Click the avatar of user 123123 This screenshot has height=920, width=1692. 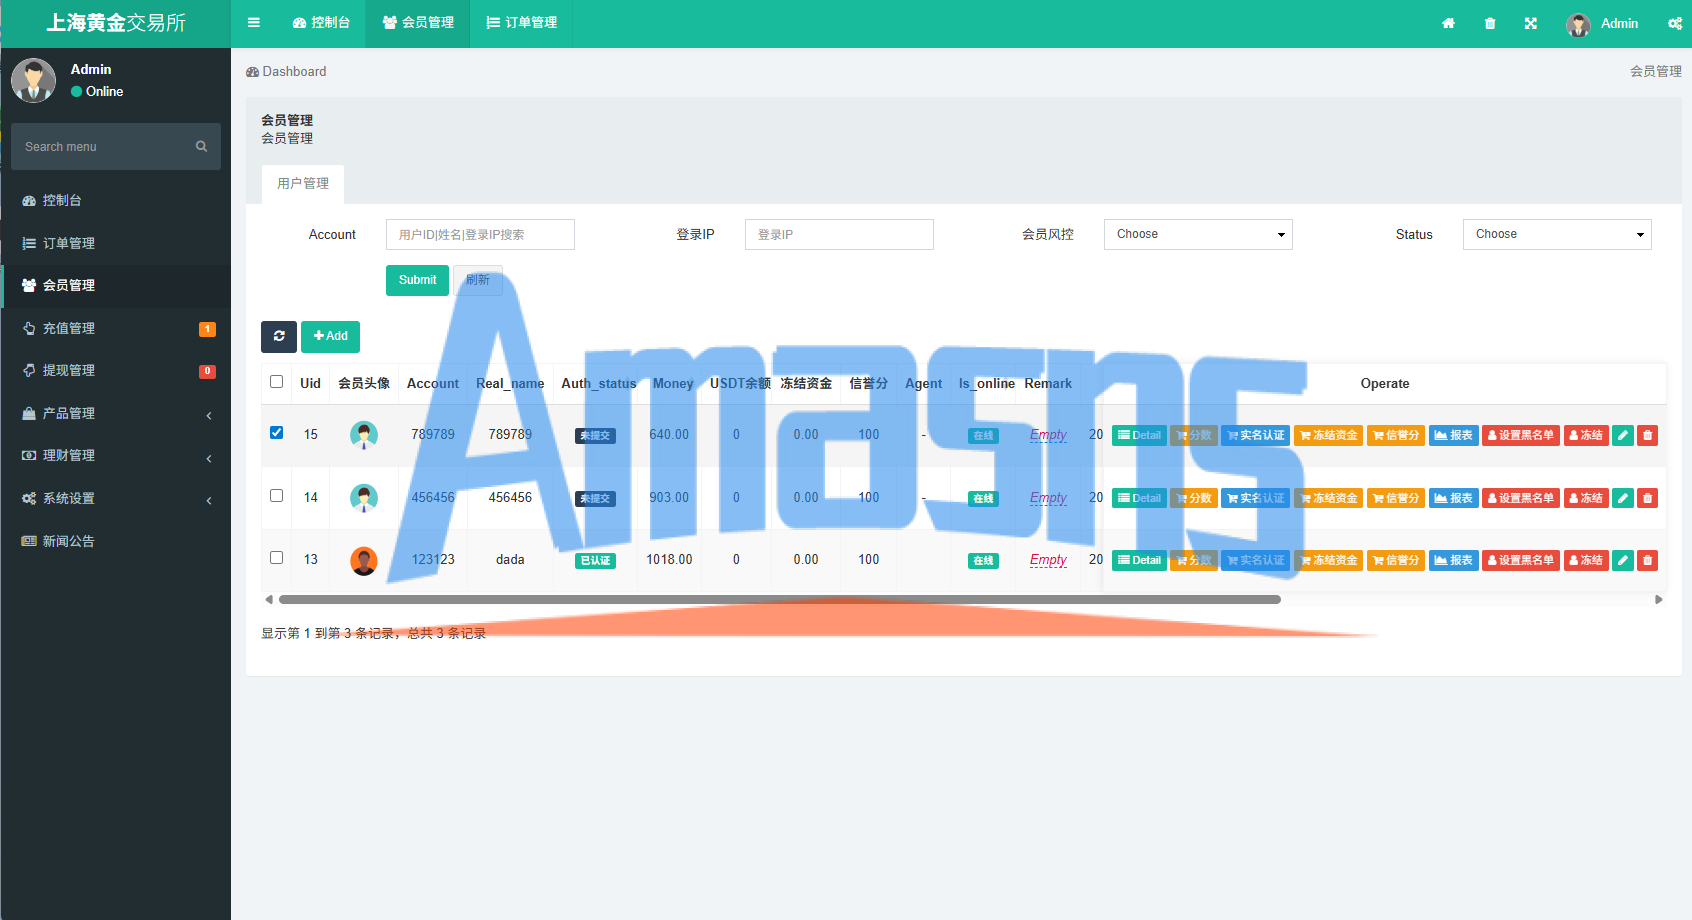[364, 561]
